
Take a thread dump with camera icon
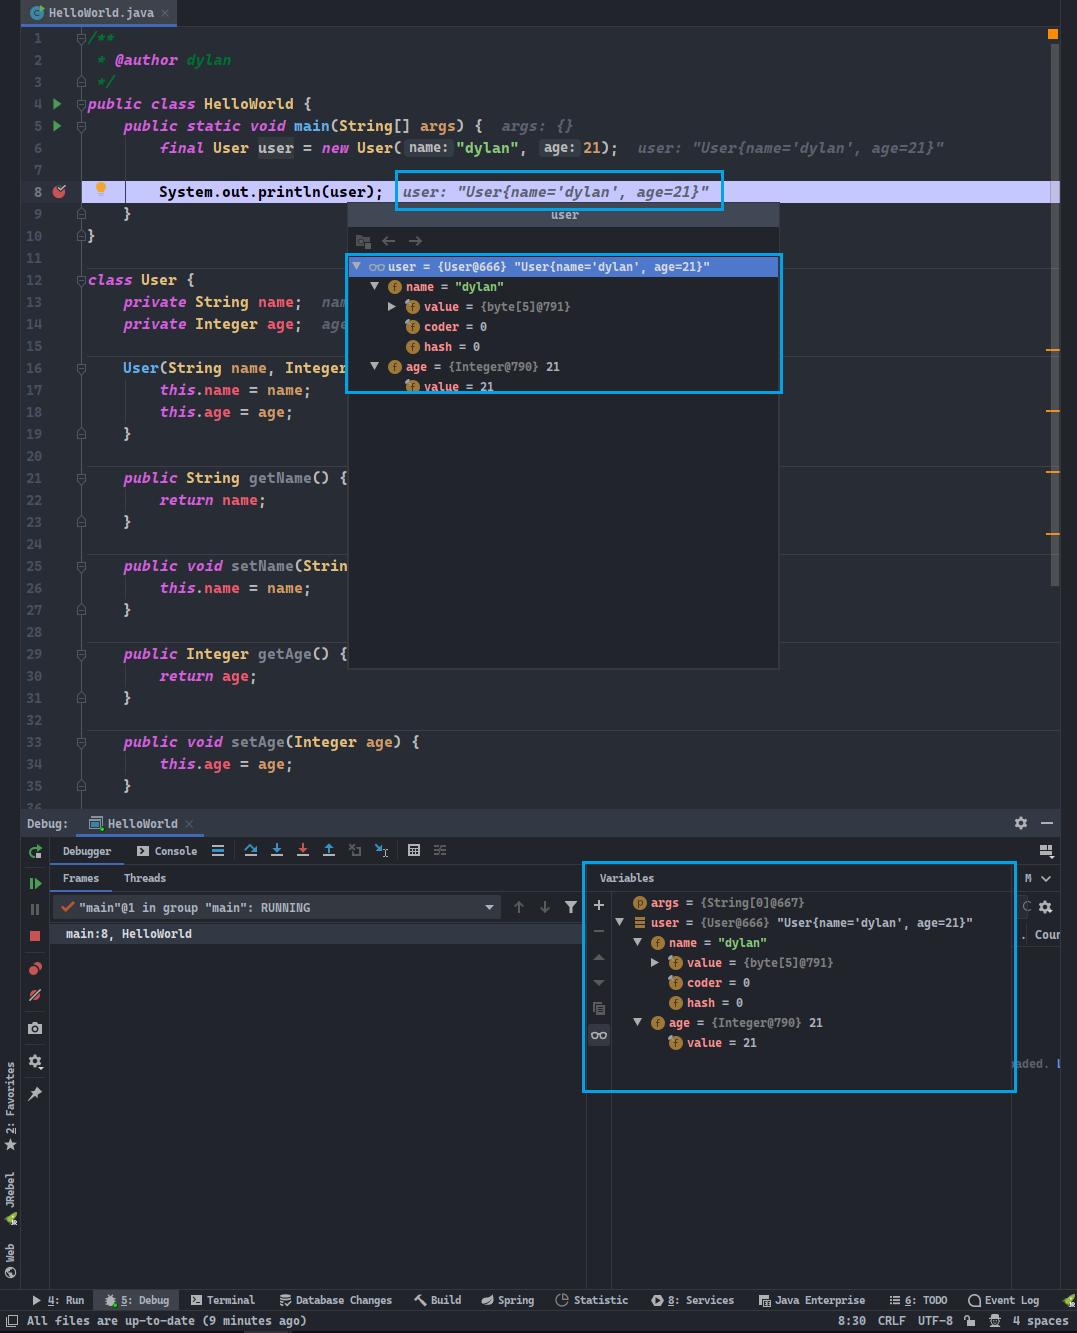pyautogui.click(x=35, y=1028)
